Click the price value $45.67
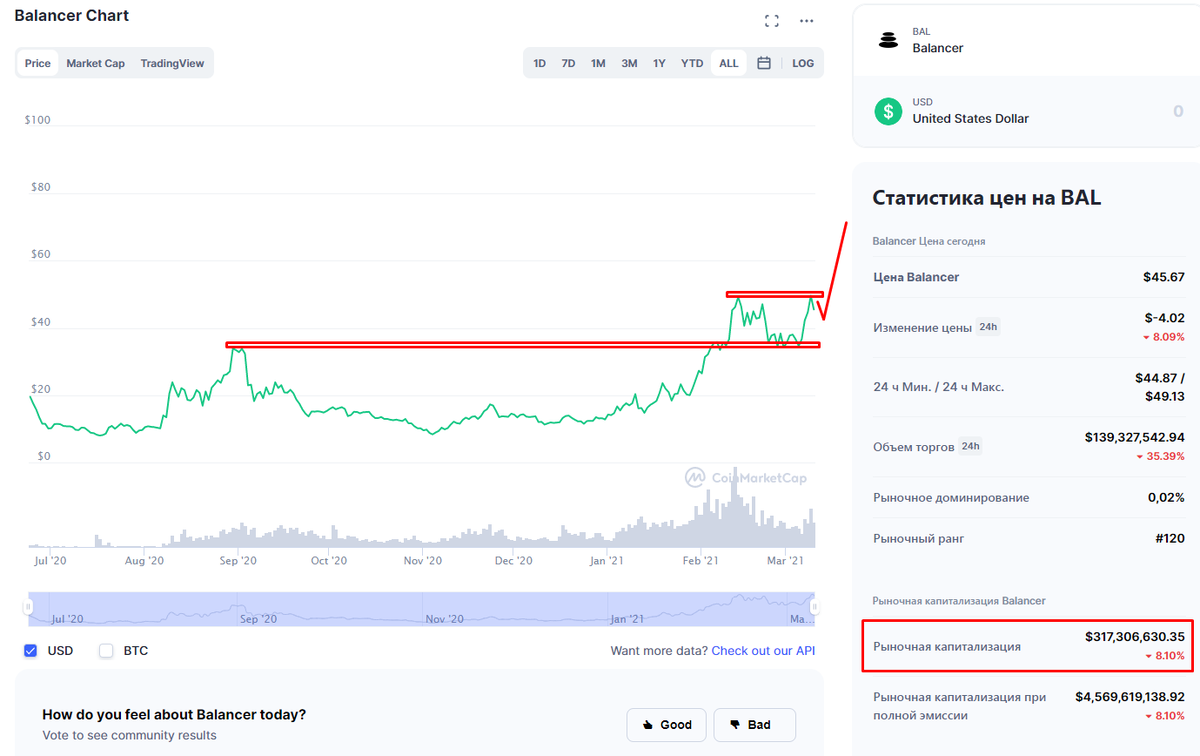Image resolution: width=1200 pixels, height=756 pixels. [1164, 277]
